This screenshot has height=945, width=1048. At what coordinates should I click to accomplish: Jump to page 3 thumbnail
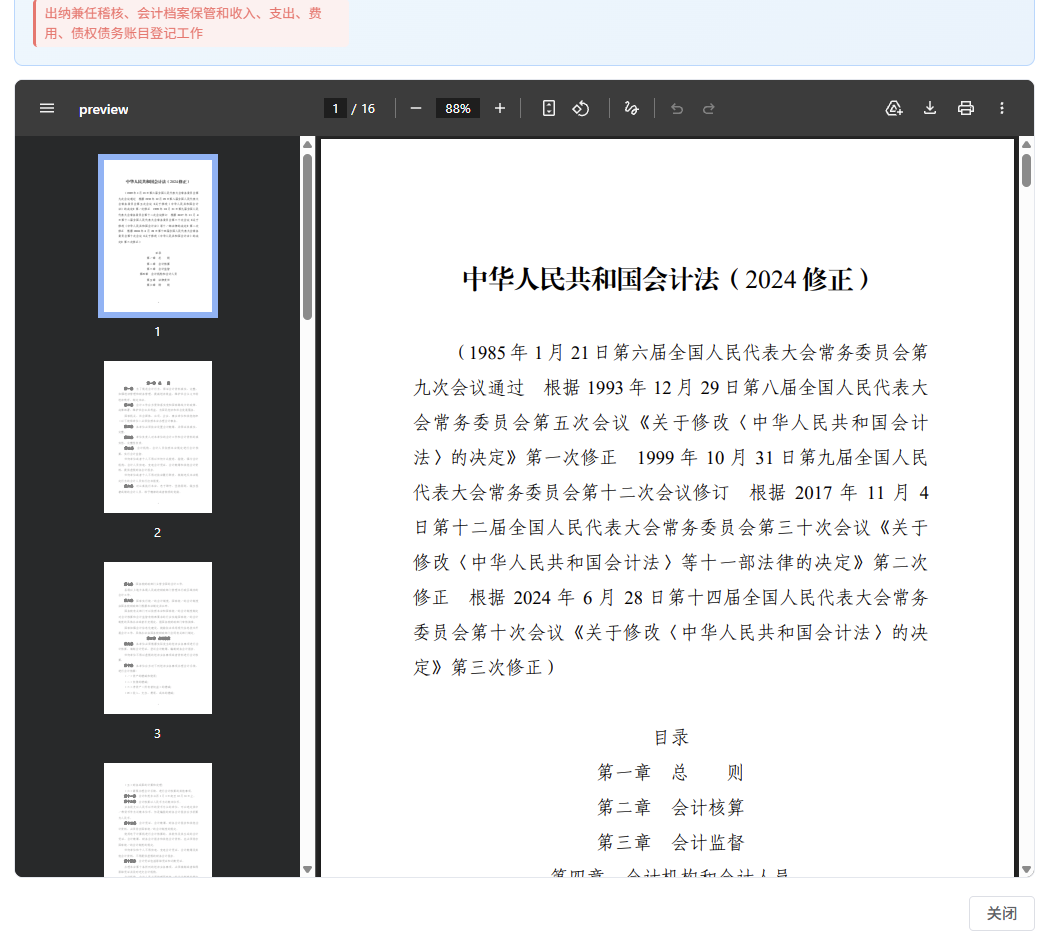tap(158, 638)
